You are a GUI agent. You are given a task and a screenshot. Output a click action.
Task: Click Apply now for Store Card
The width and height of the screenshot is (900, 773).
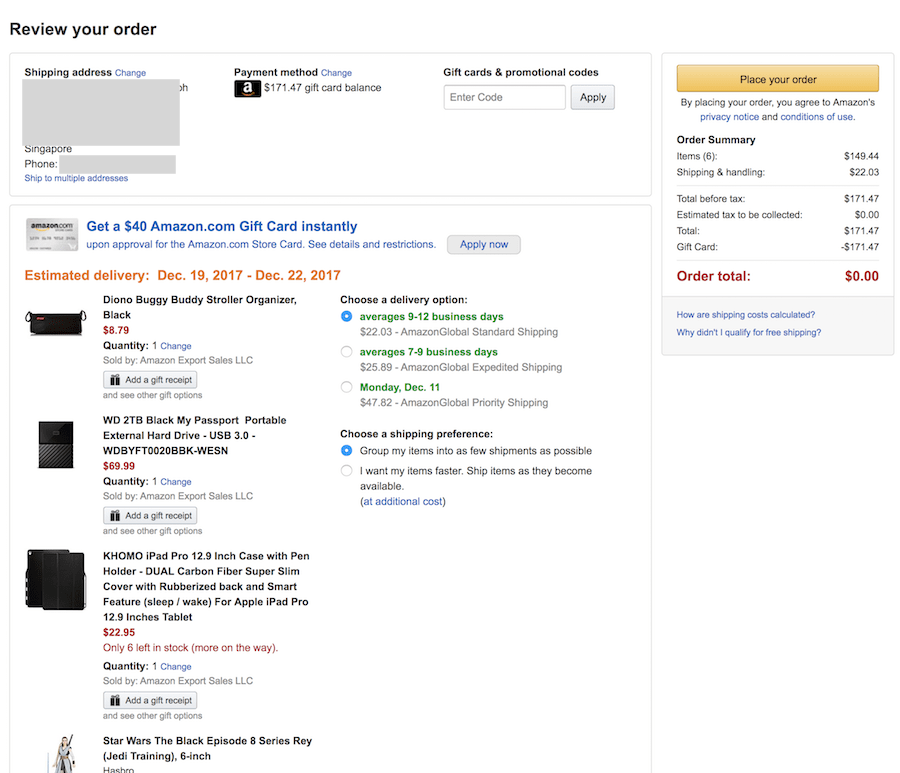click(484, 244)
